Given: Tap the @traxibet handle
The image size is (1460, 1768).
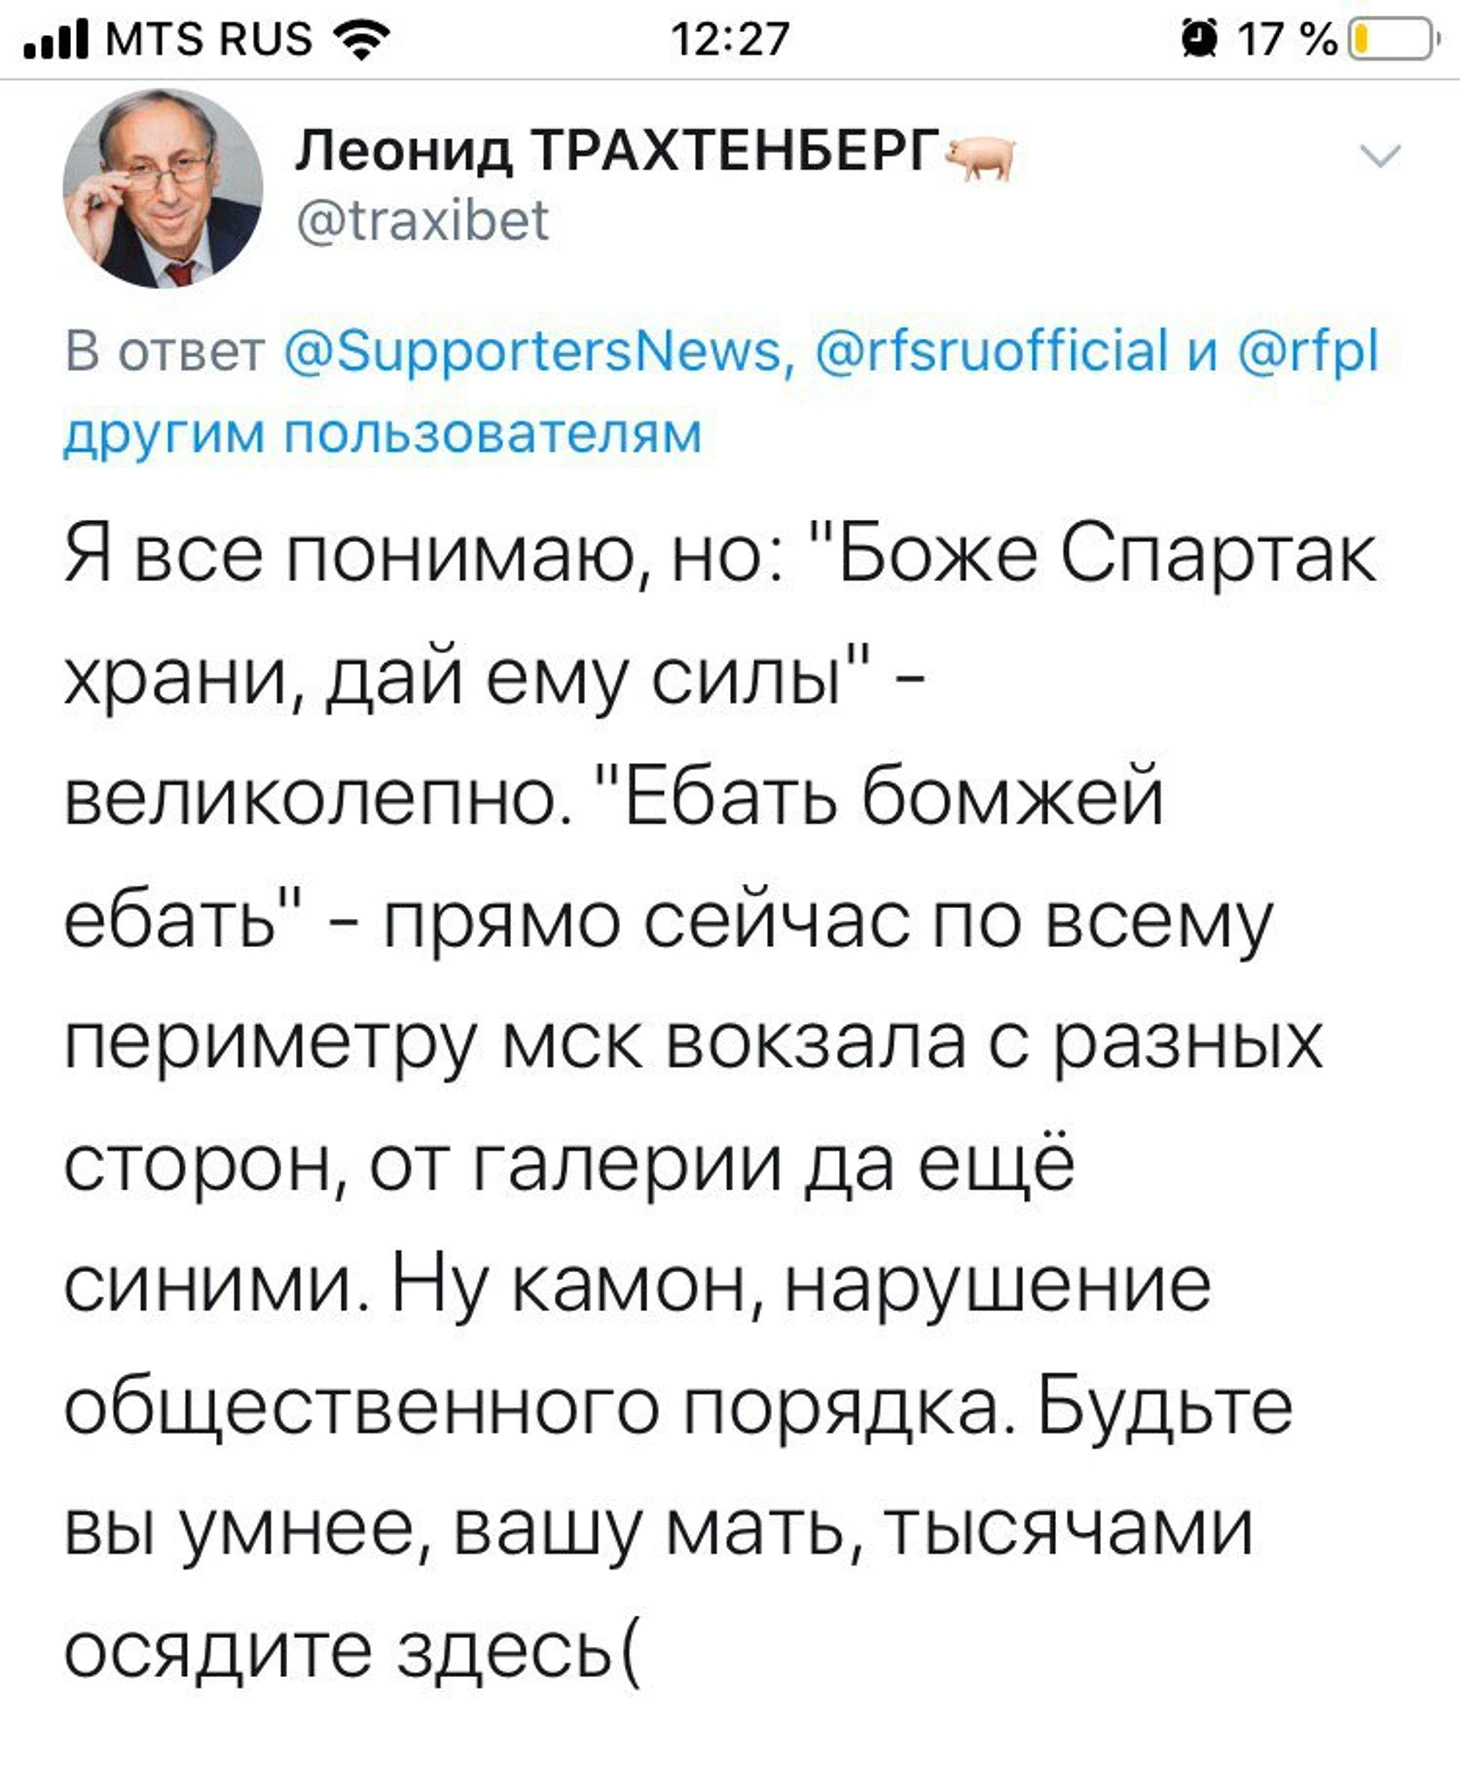Looking at the screenshot, I should pos(422,220).
